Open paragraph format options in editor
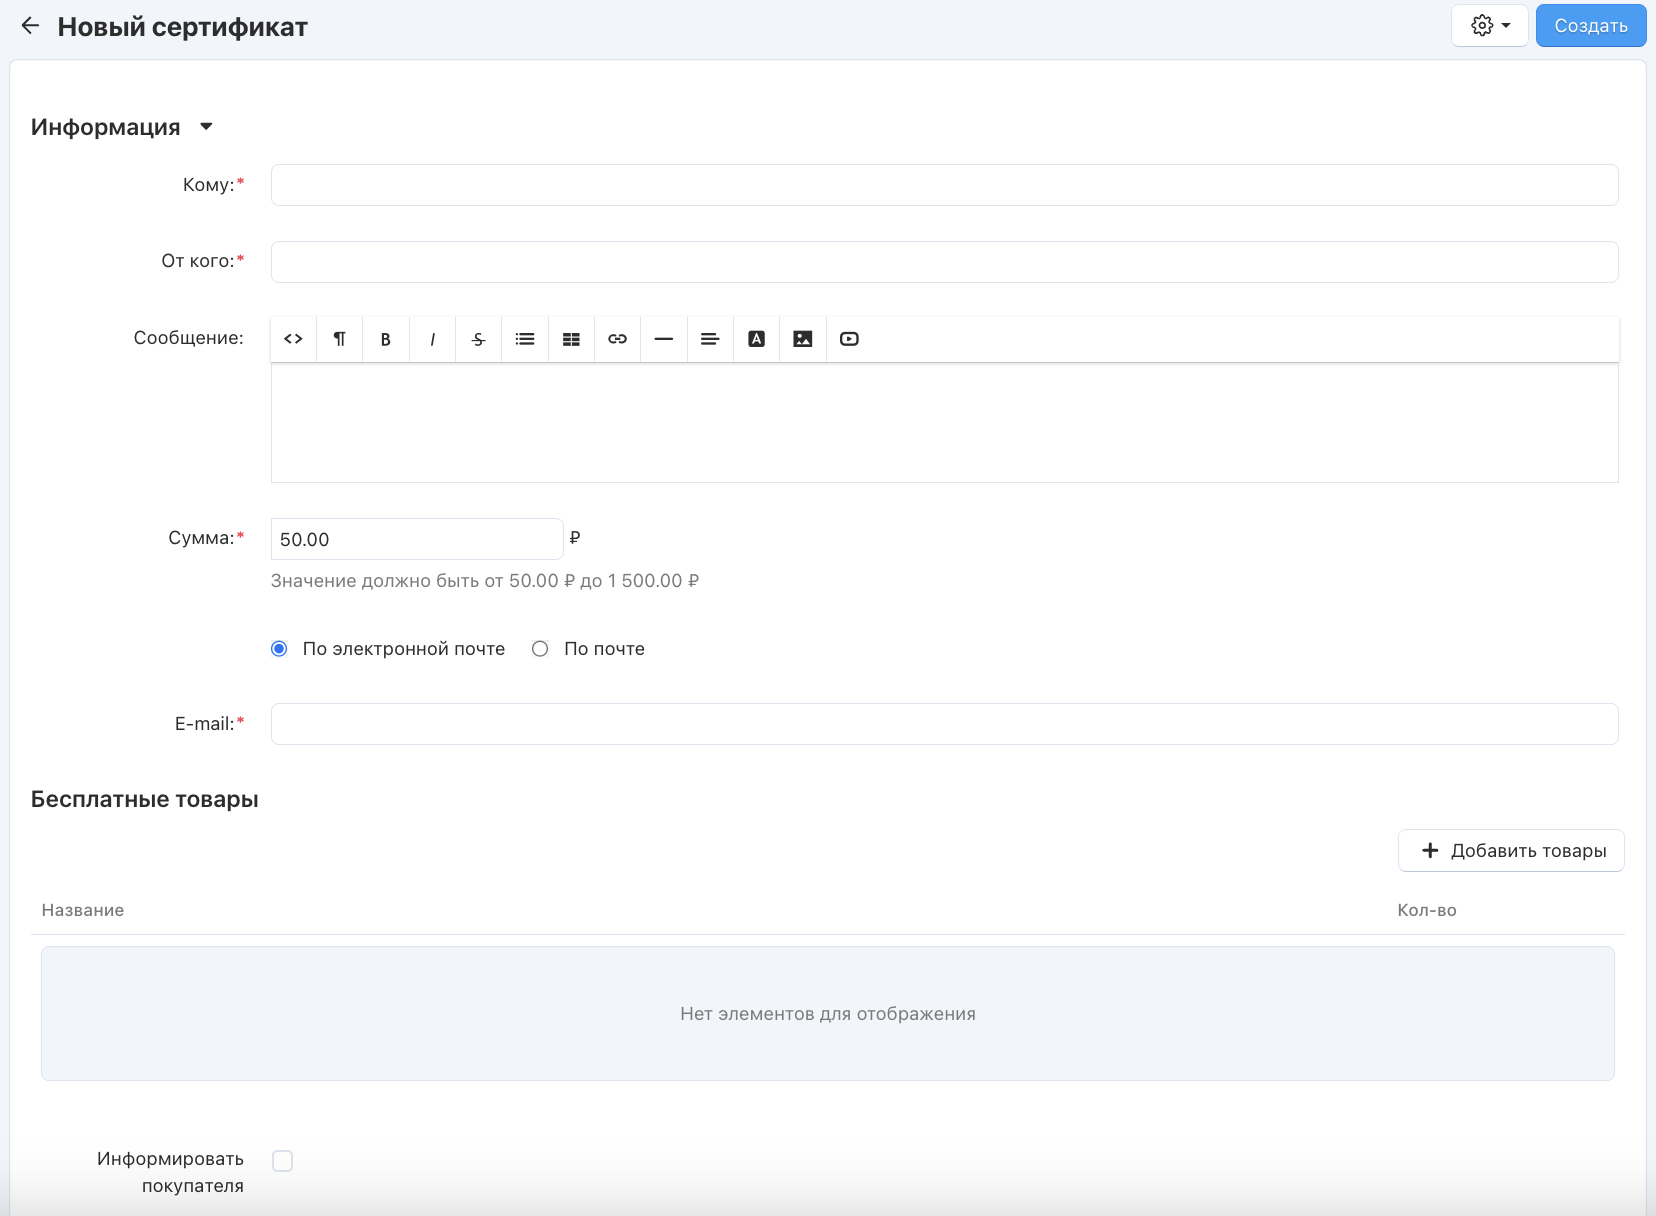This screenshot has height=1216, width=1656. [340, 339]
